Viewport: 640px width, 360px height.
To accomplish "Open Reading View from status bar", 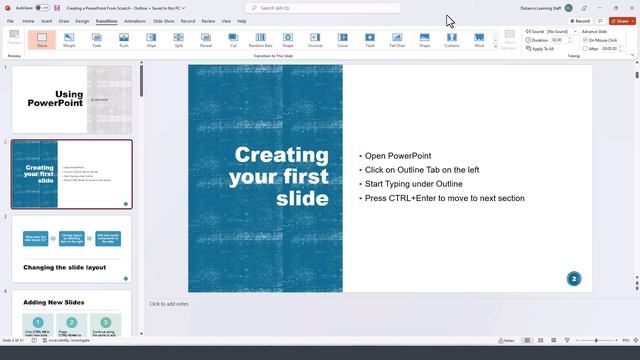I will pyautogui.click(x=554, y=340).
